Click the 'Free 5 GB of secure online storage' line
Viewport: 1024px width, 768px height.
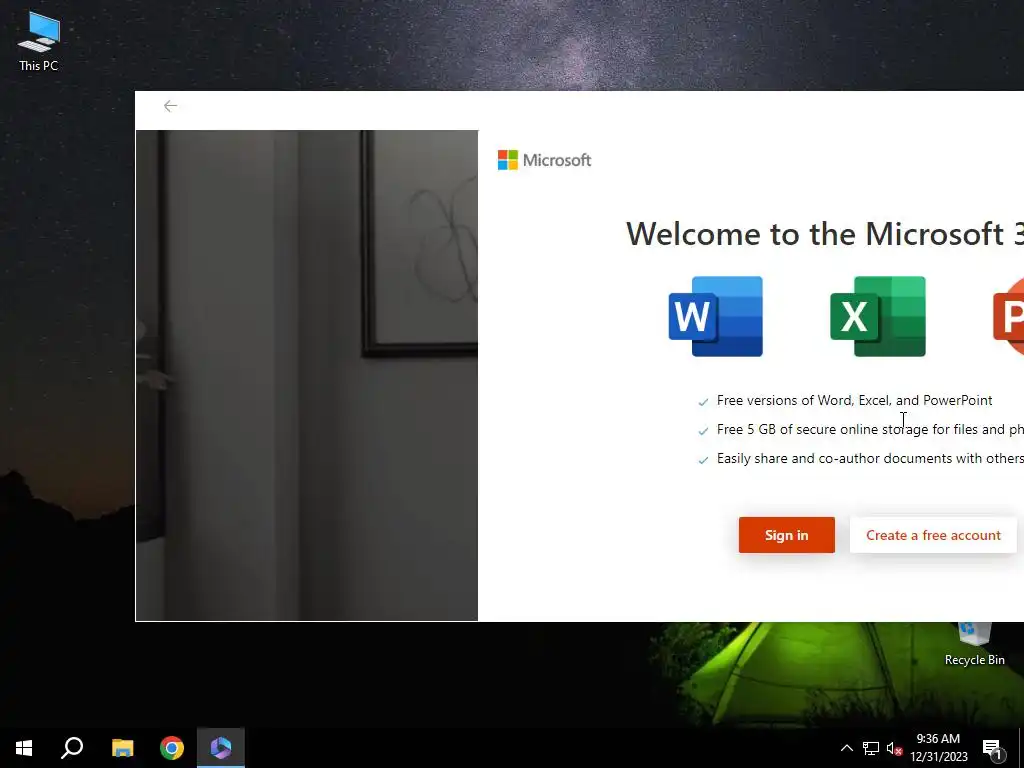(870, 430)
